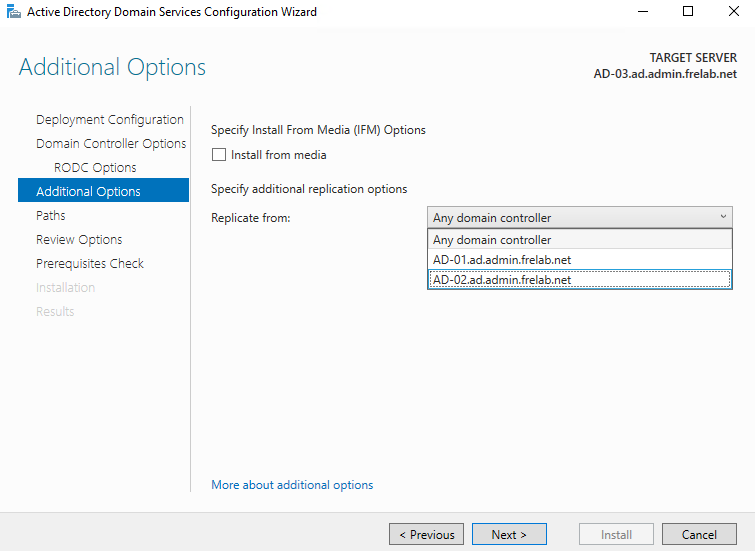Select Any domain controller from the list
Viewport: 755px width, 551px height.
click(x=579, y=240)
